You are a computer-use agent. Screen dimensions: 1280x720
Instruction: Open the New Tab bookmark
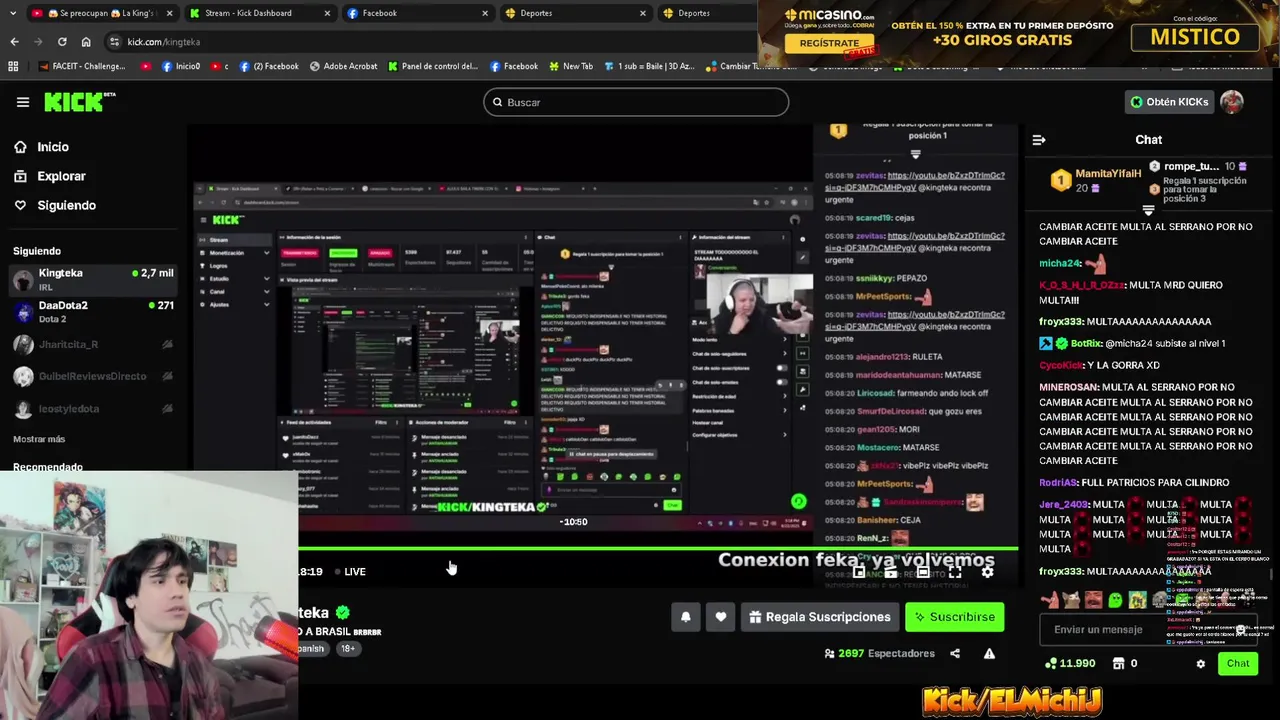(570, 66)
